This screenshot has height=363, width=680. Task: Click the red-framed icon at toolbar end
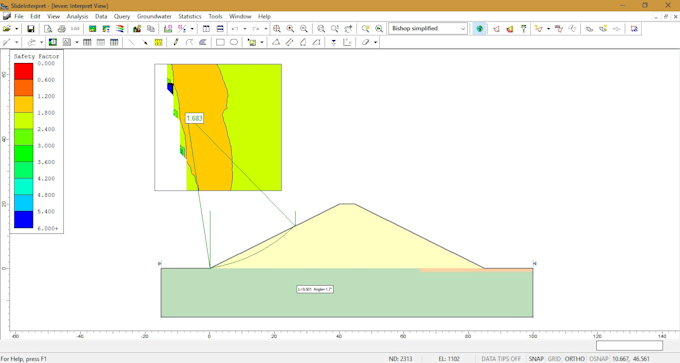(x=634, y=29)
